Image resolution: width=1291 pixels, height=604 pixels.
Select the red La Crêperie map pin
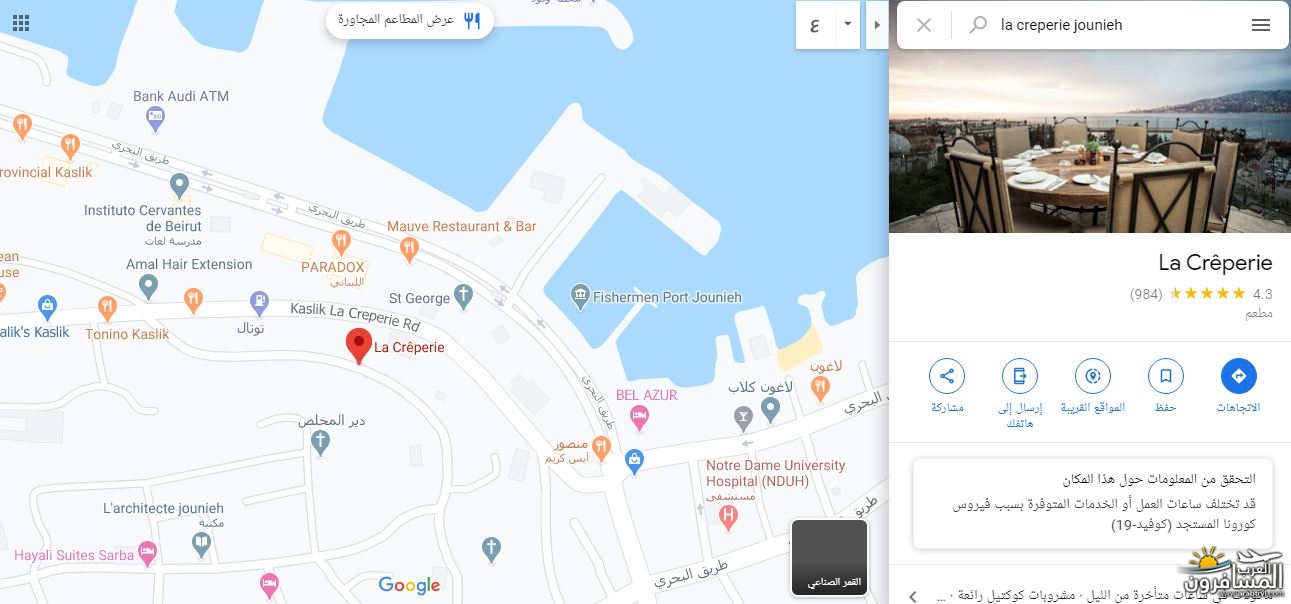[359, 346]
